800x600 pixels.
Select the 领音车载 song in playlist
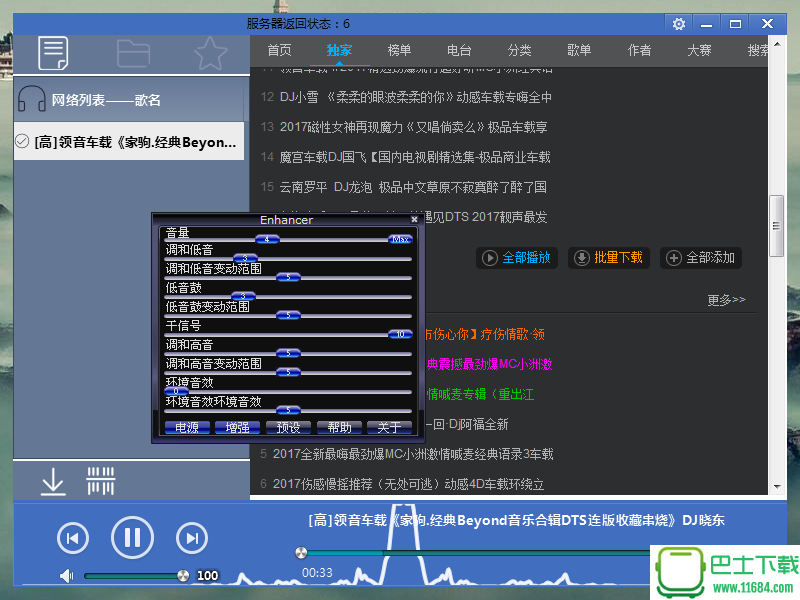pos(129,141)
